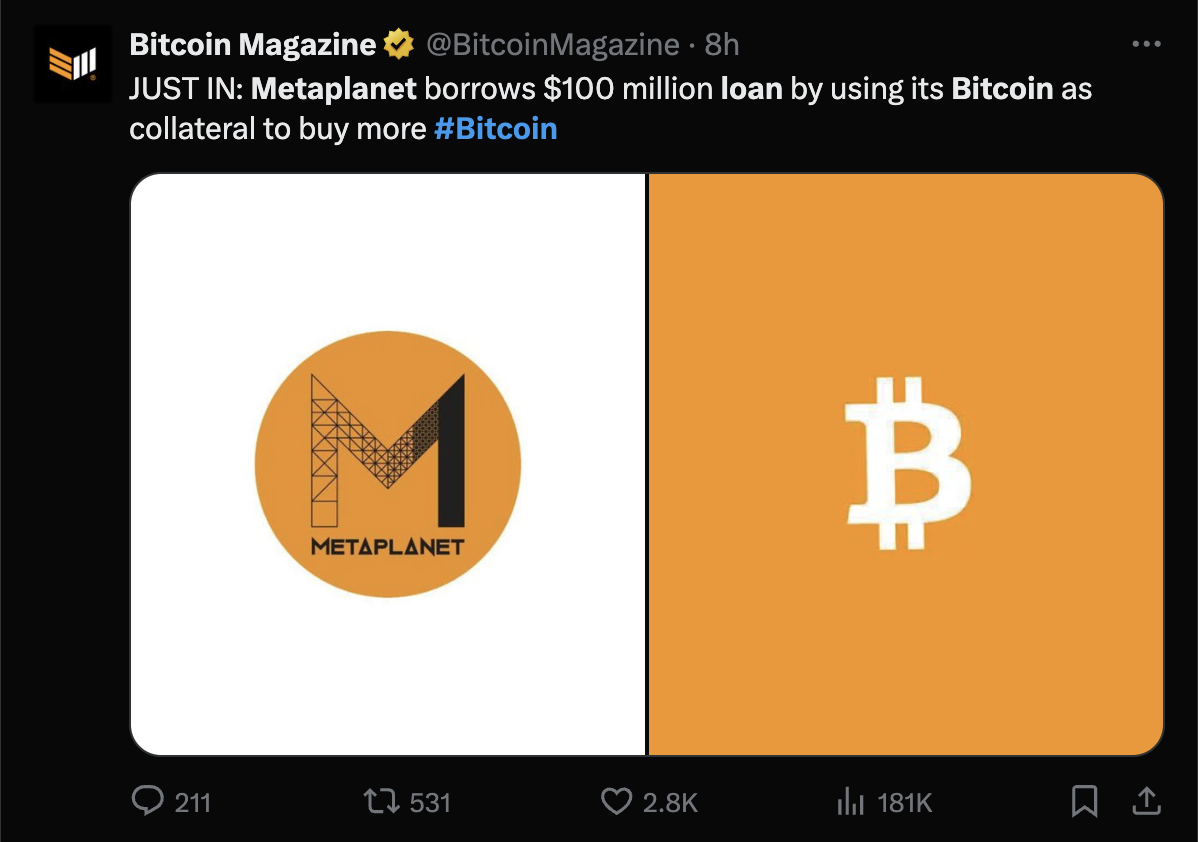
Task: Click the 8h timestamp to open the post
Action: tap(724, 44)
